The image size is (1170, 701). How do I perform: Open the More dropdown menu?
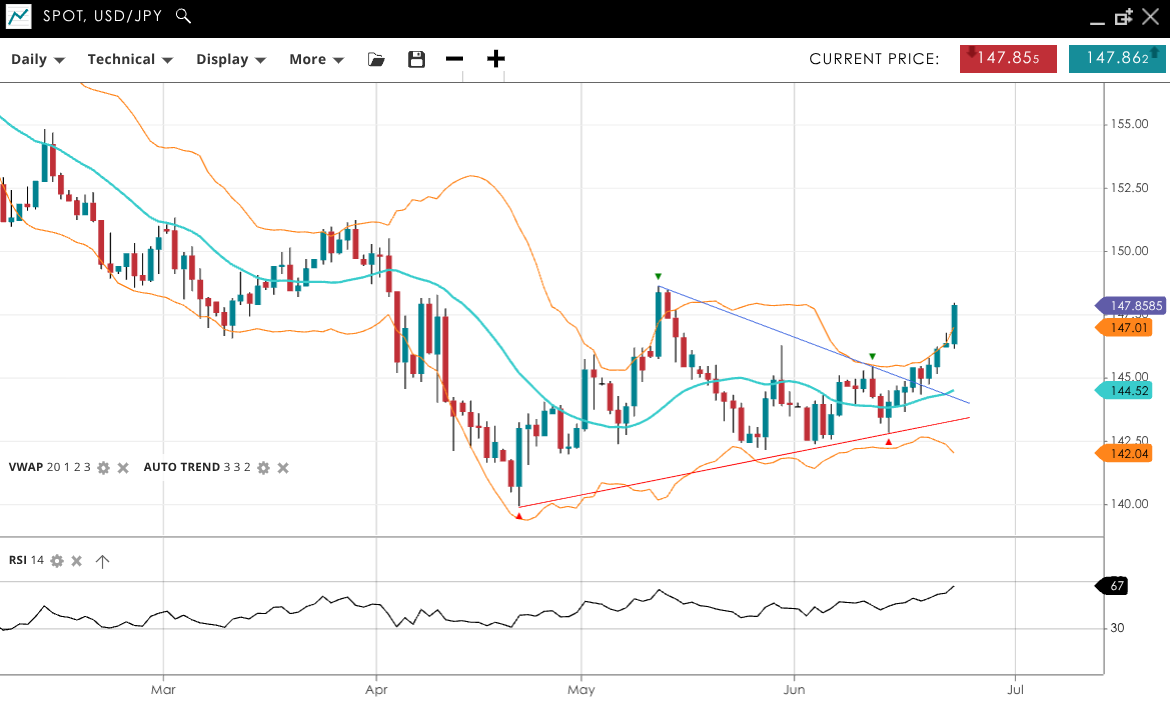(316, 59)
